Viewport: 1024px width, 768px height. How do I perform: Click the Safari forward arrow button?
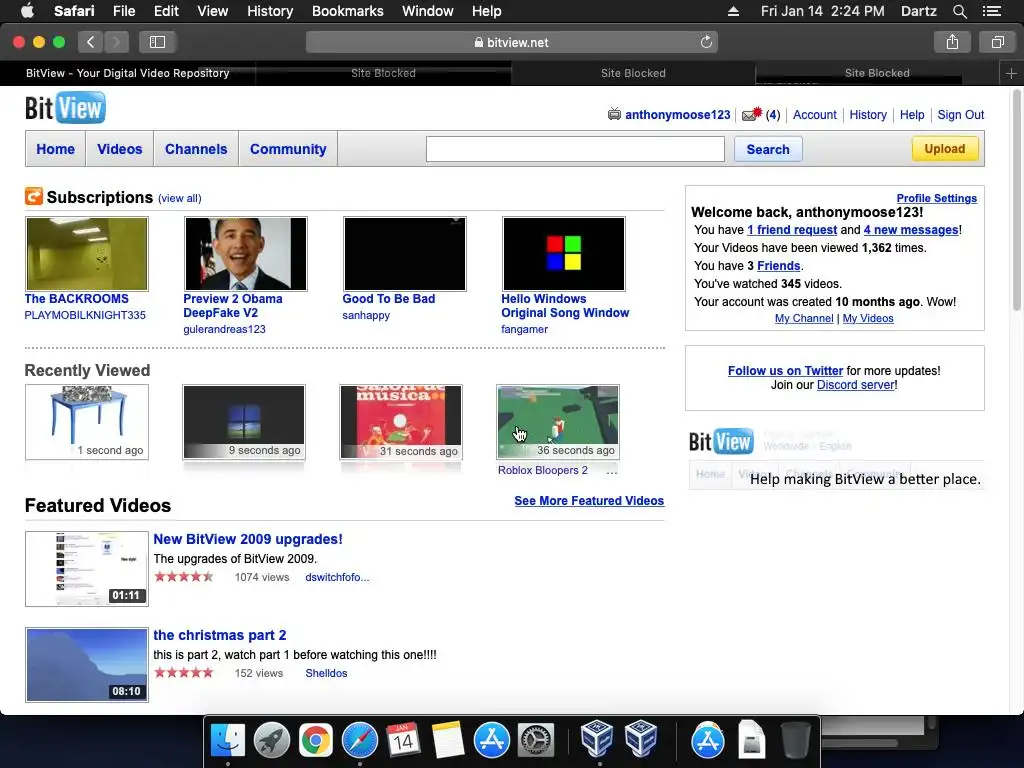click(116, 42)
